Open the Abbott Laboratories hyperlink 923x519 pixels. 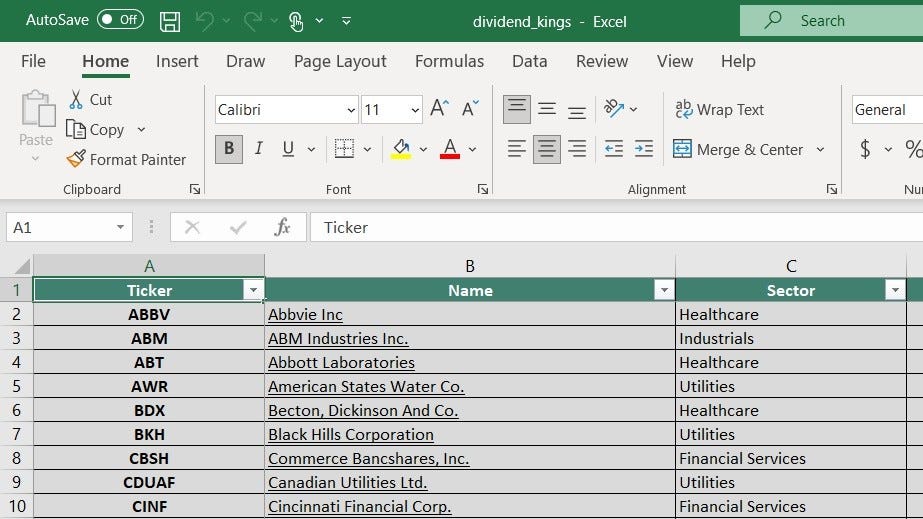(x=341, y=362)
